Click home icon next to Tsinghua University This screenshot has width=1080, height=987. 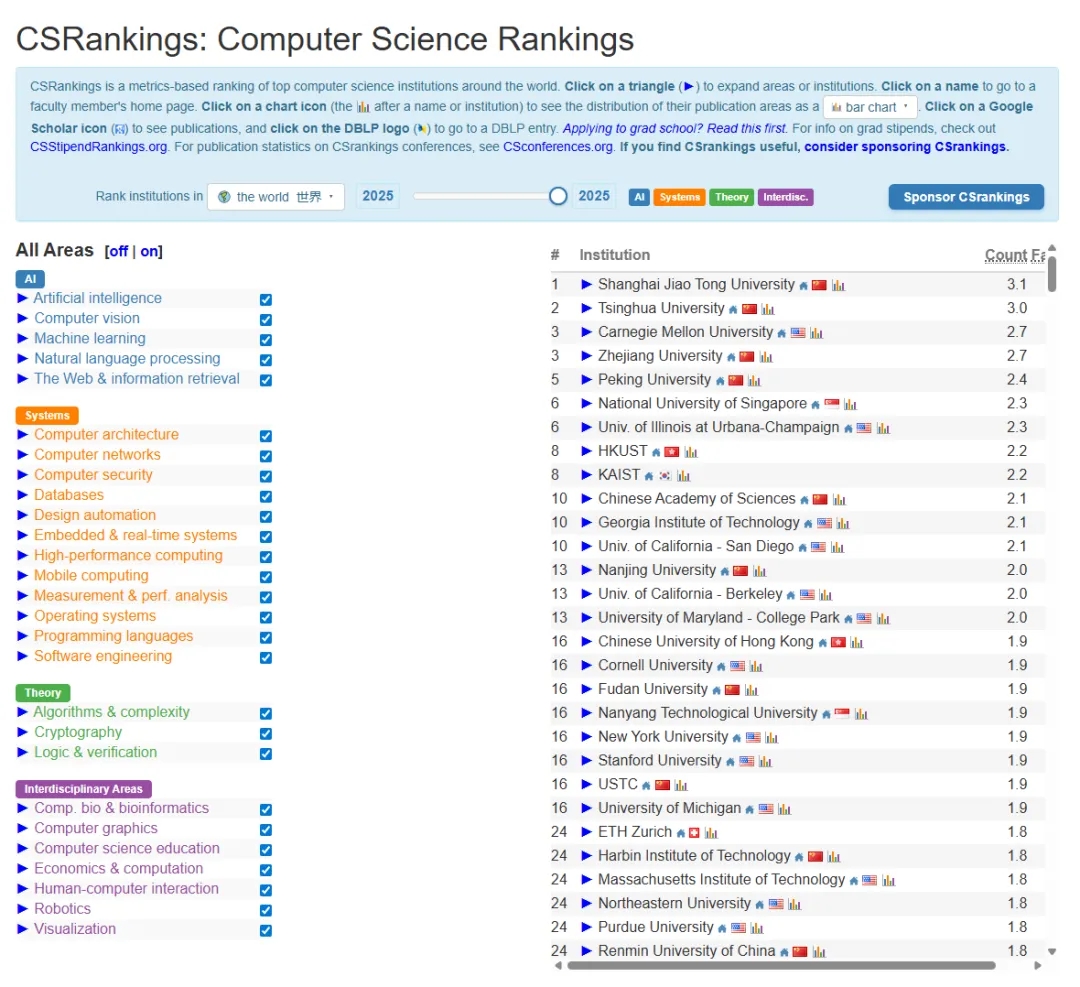733,309
